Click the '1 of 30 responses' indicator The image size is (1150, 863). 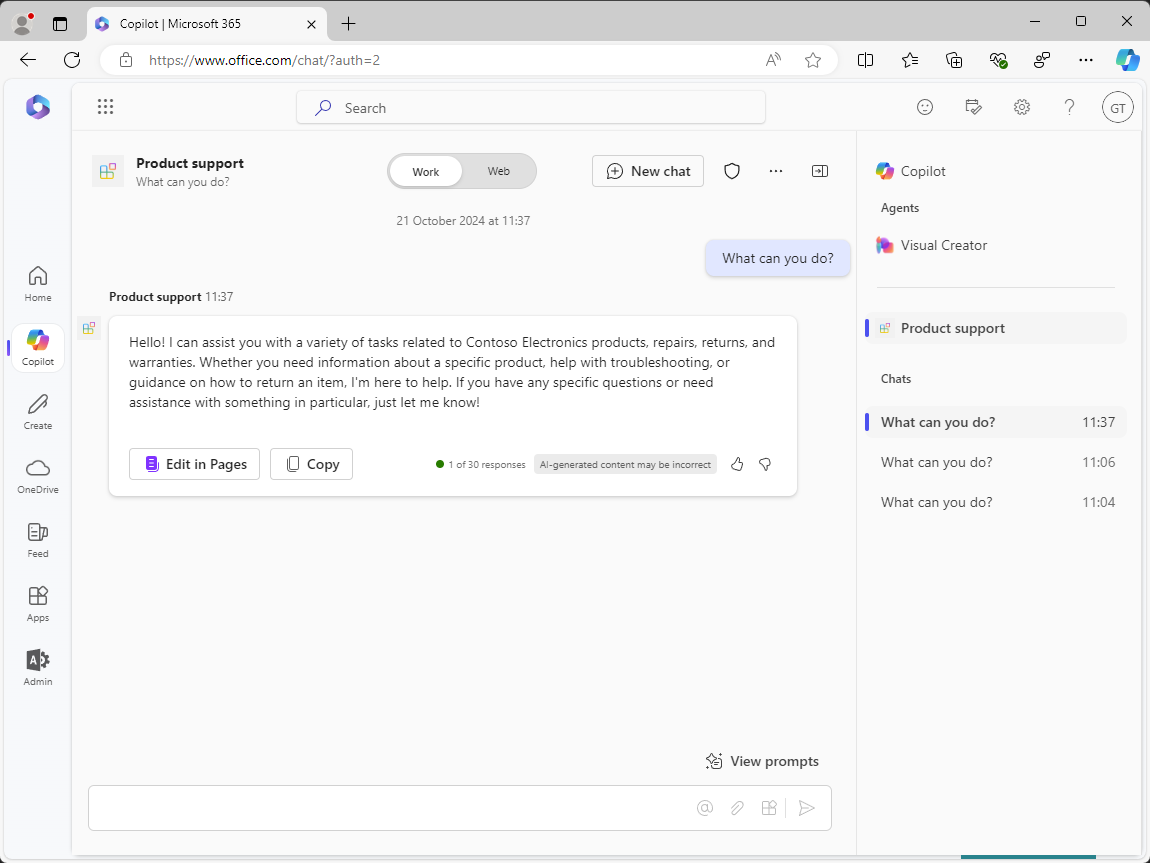coord(480,465)
